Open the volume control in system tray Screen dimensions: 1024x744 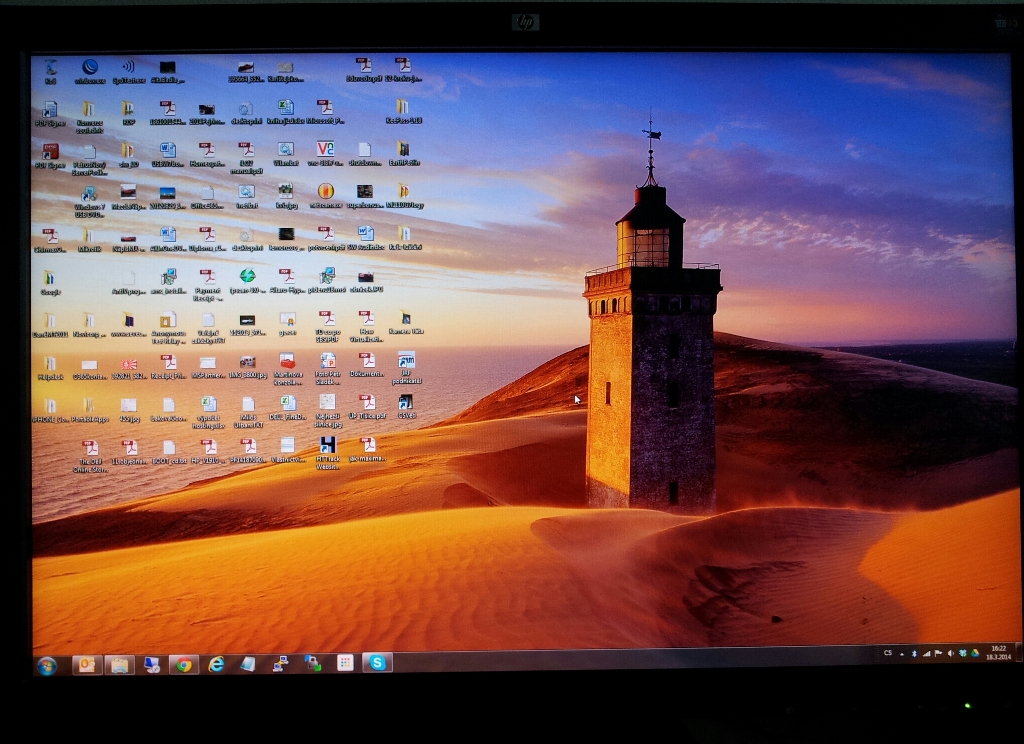(x=950, y=653)
